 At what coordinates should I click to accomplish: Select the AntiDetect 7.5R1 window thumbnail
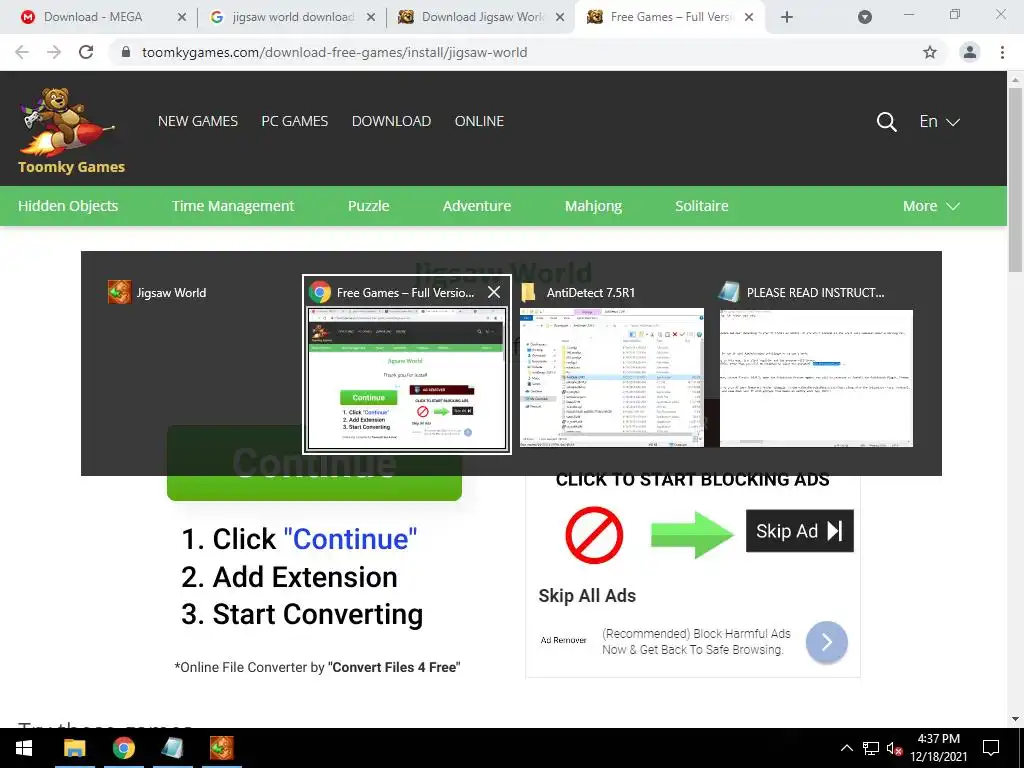click(612, 378)
